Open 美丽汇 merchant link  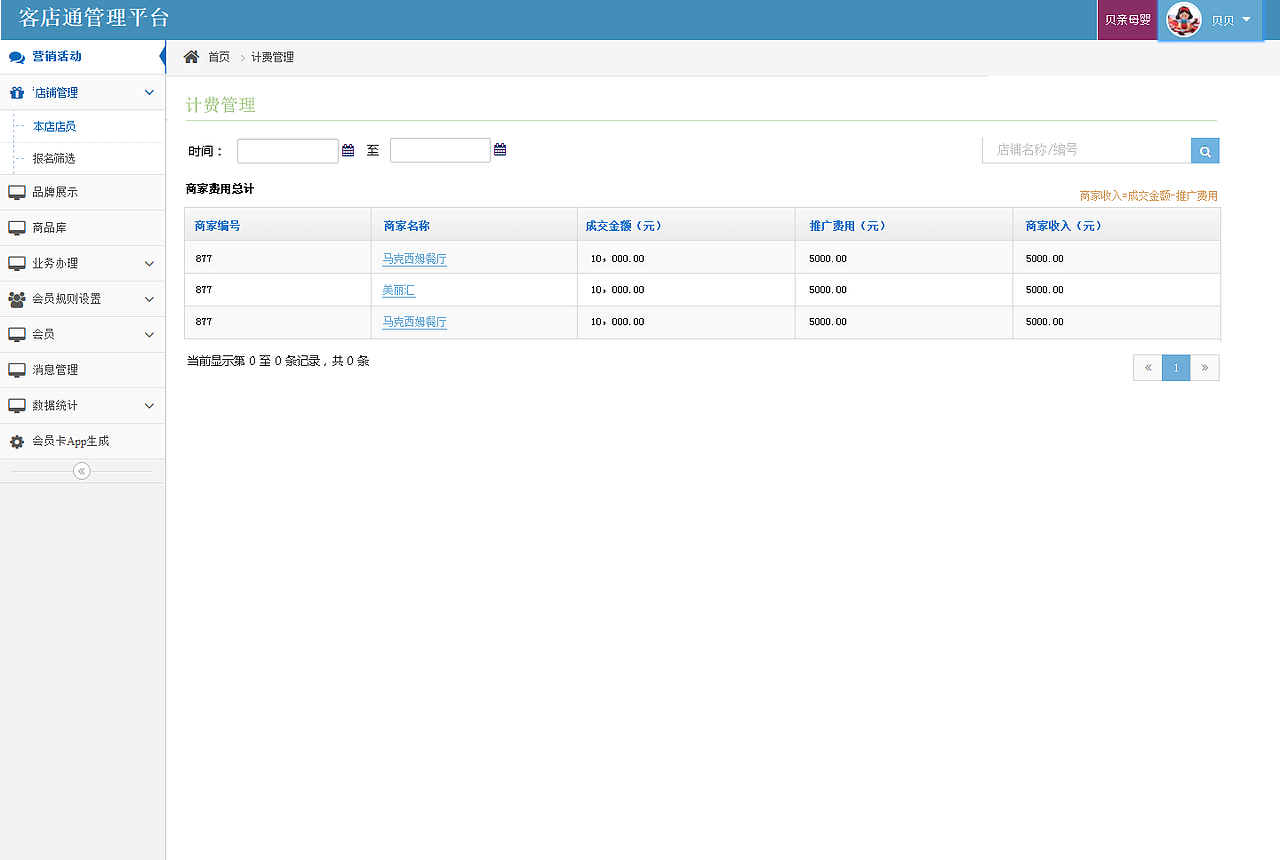point(398,290)
